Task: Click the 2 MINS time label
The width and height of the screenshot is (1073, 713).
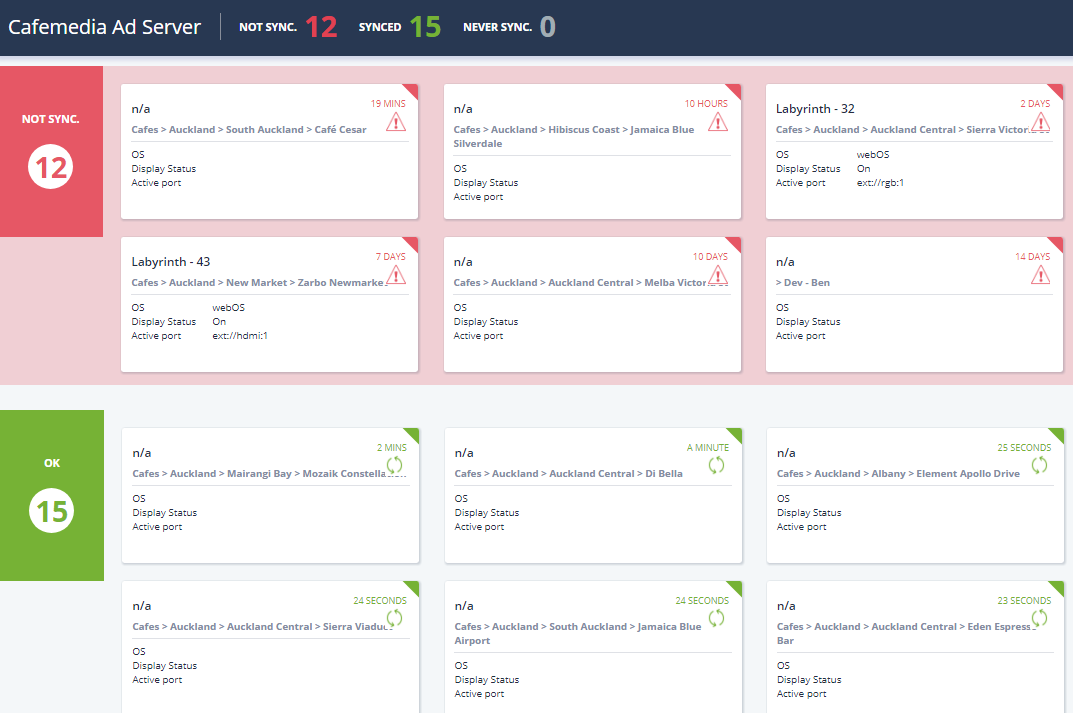Action: pyautogui.click(x=391, y=448)
